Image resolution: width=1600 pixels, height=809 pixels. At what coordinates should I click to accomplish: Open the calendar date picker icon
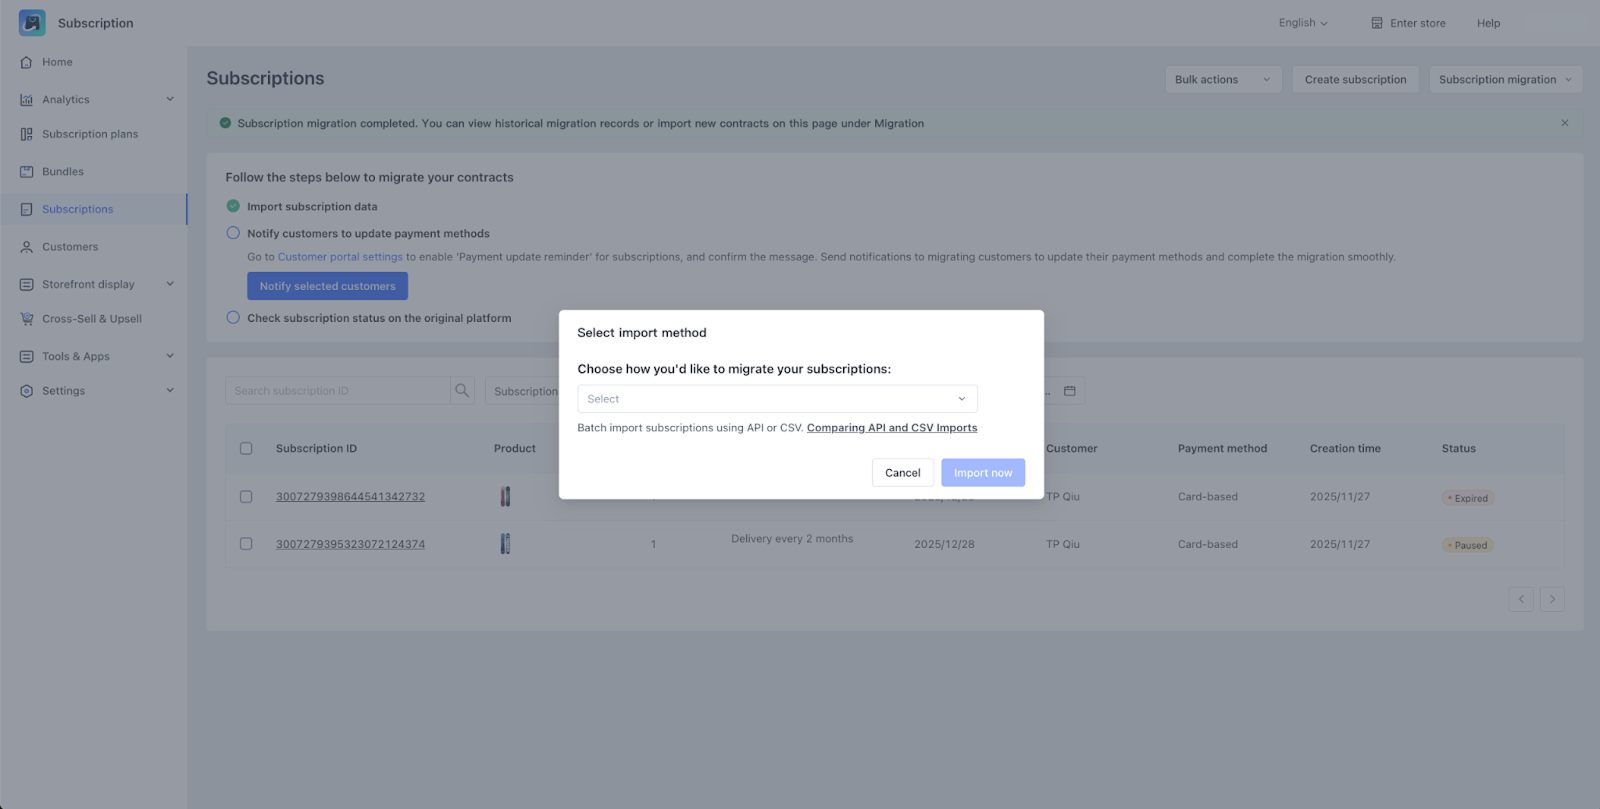pyautogui.click(x=1069, y=391)
